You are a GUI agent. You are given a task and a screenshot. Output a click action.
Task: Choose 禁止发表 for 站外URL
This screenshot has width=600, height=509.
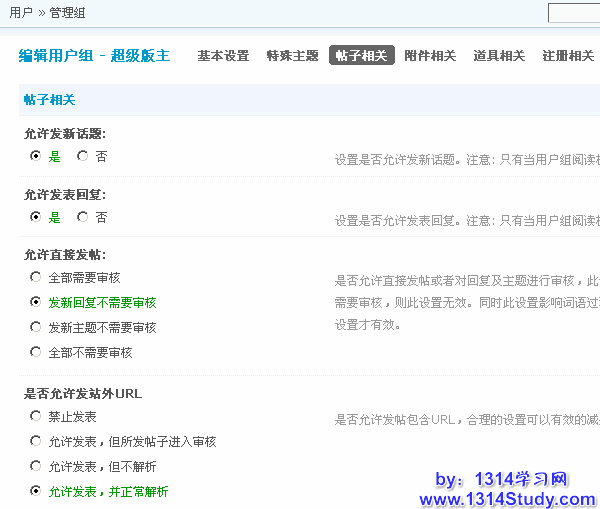(36, 415)
